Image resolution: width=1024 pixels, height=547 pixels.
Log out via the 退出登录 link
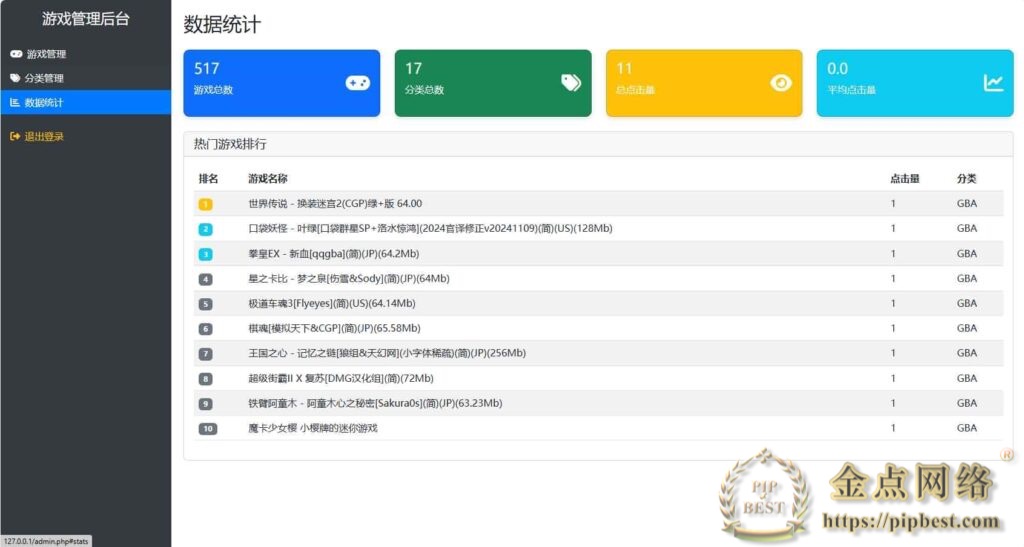tap(44, 136)
